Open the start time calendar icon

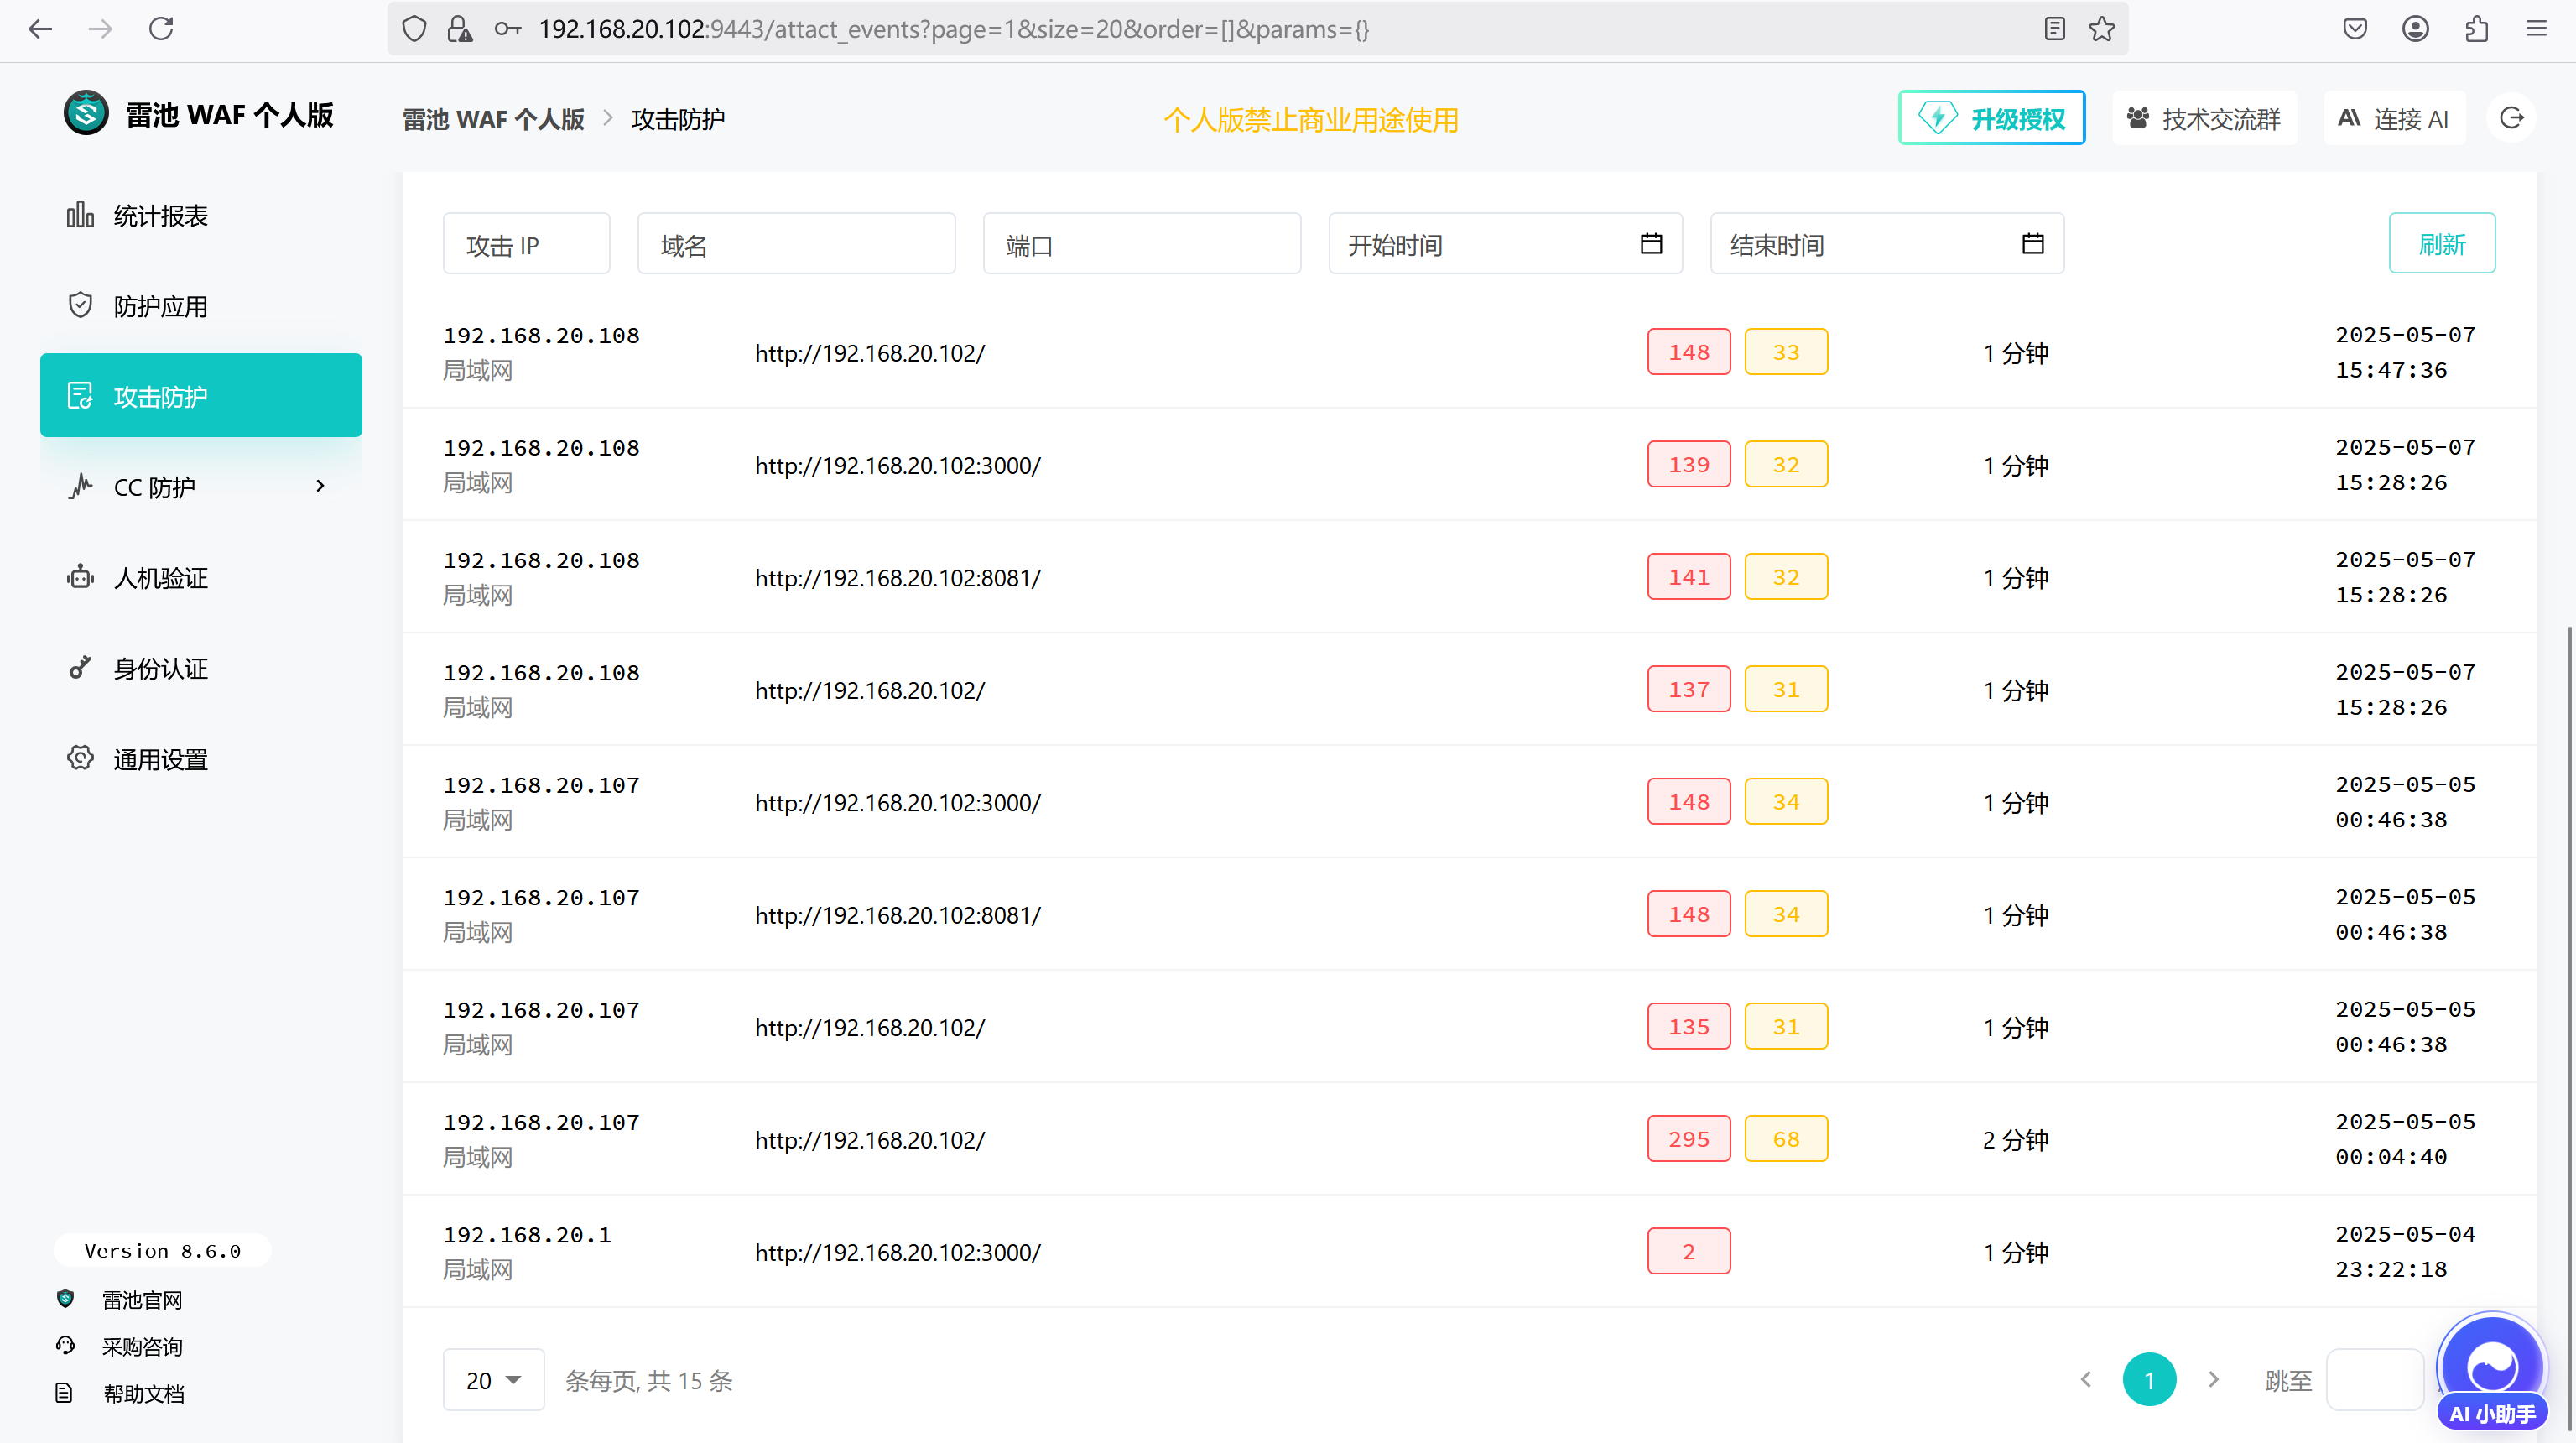coord(1651,243)
